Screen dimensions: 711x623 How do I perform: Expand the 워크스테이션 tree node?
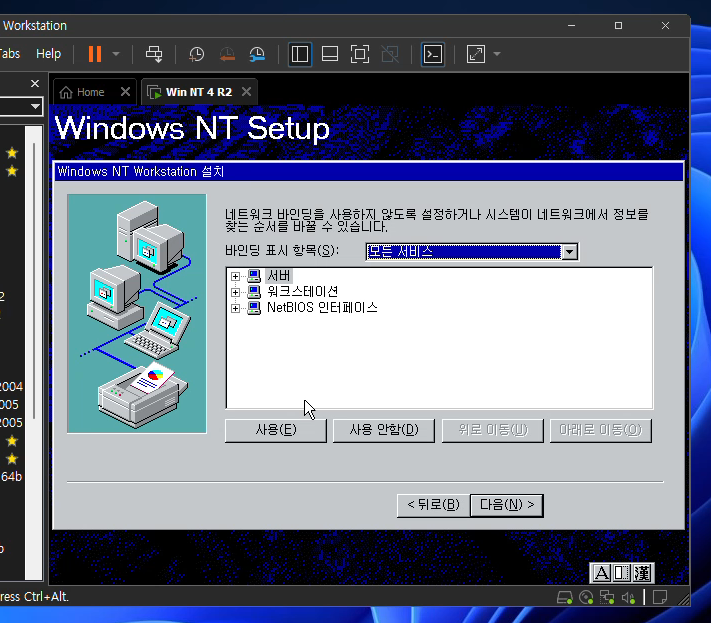pos(235,292)
